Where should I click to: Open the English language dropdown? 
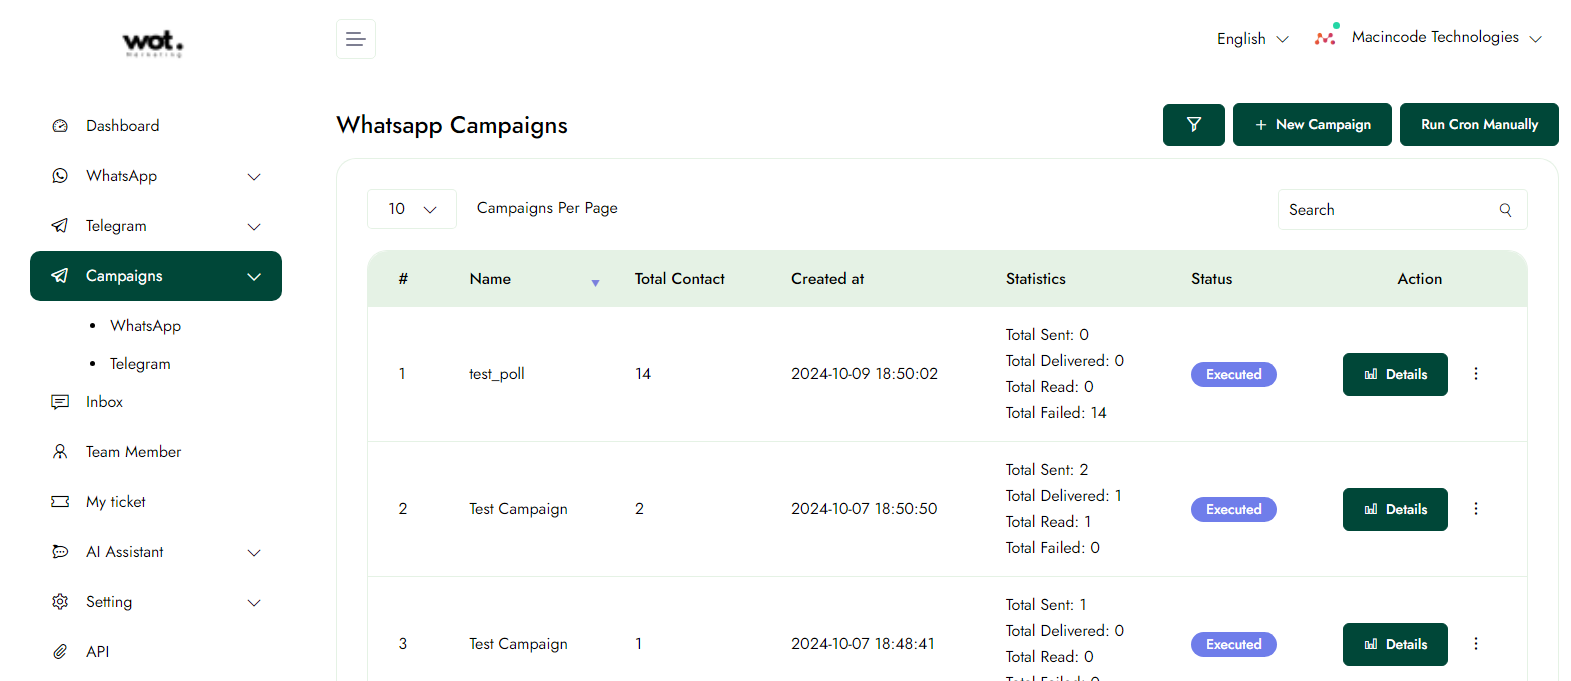(1252, 39)
